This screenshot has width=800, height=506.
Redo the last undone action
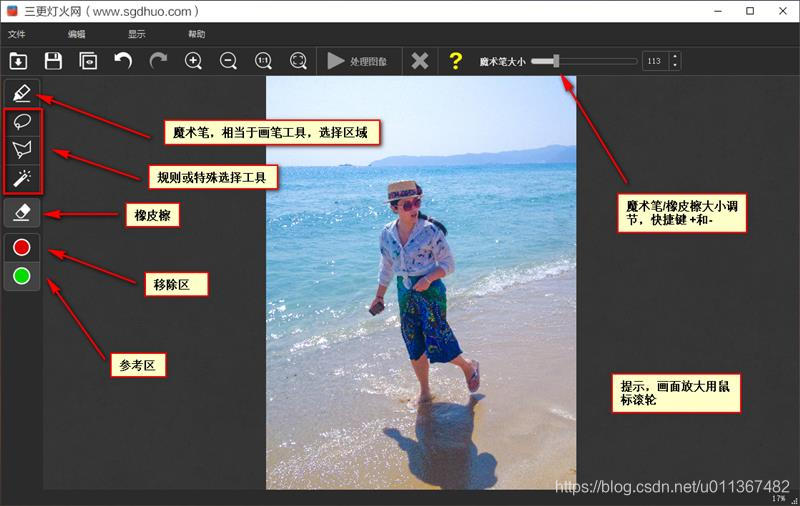click(158, 61)
